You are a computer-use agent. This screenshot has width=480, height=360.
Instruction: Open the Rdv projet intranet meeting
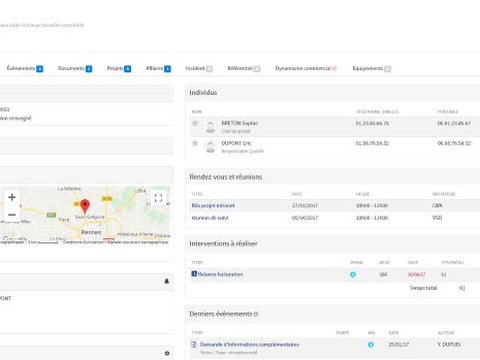click(213, 205)
